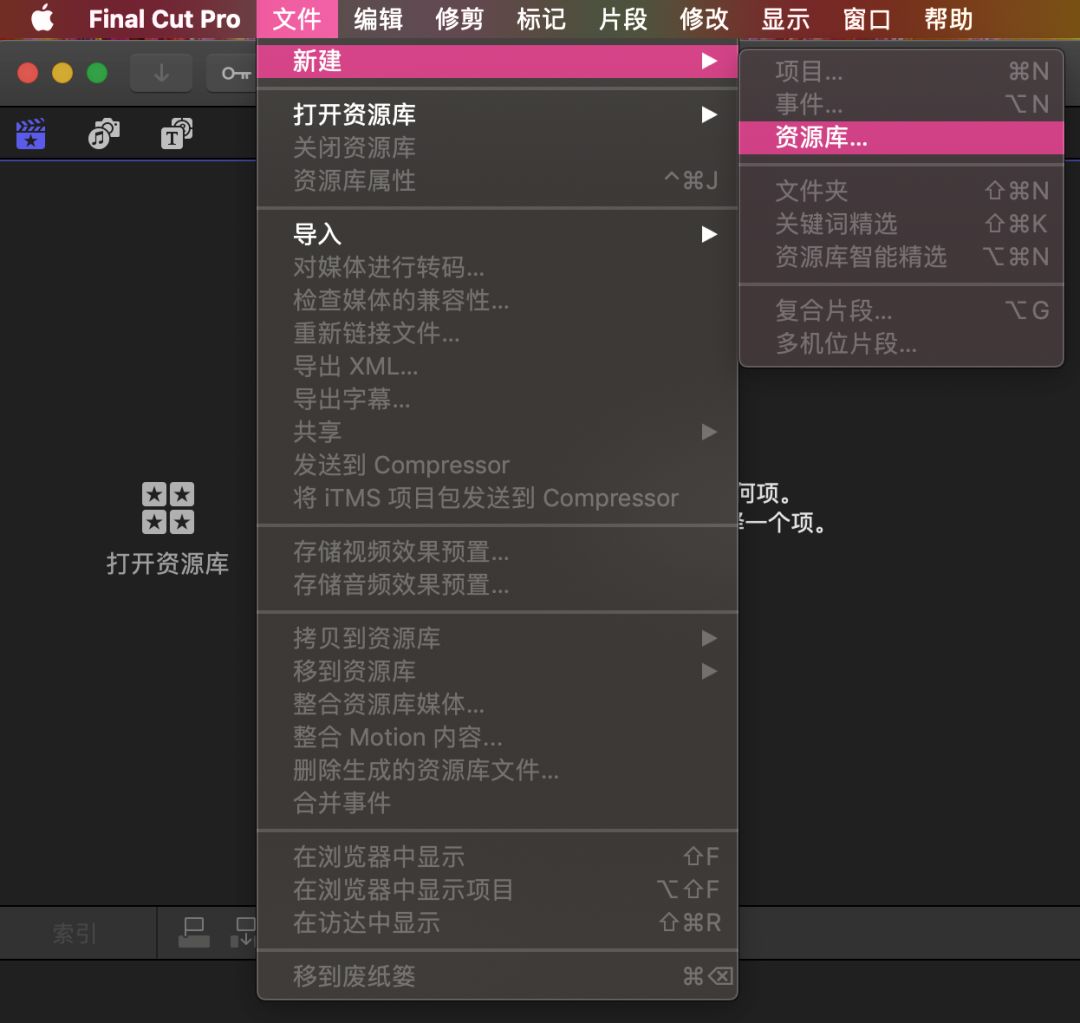Screen dimensions: 1080x1023
Task: Open the Final Cut Pro application menu
Action: pos(164,19)
